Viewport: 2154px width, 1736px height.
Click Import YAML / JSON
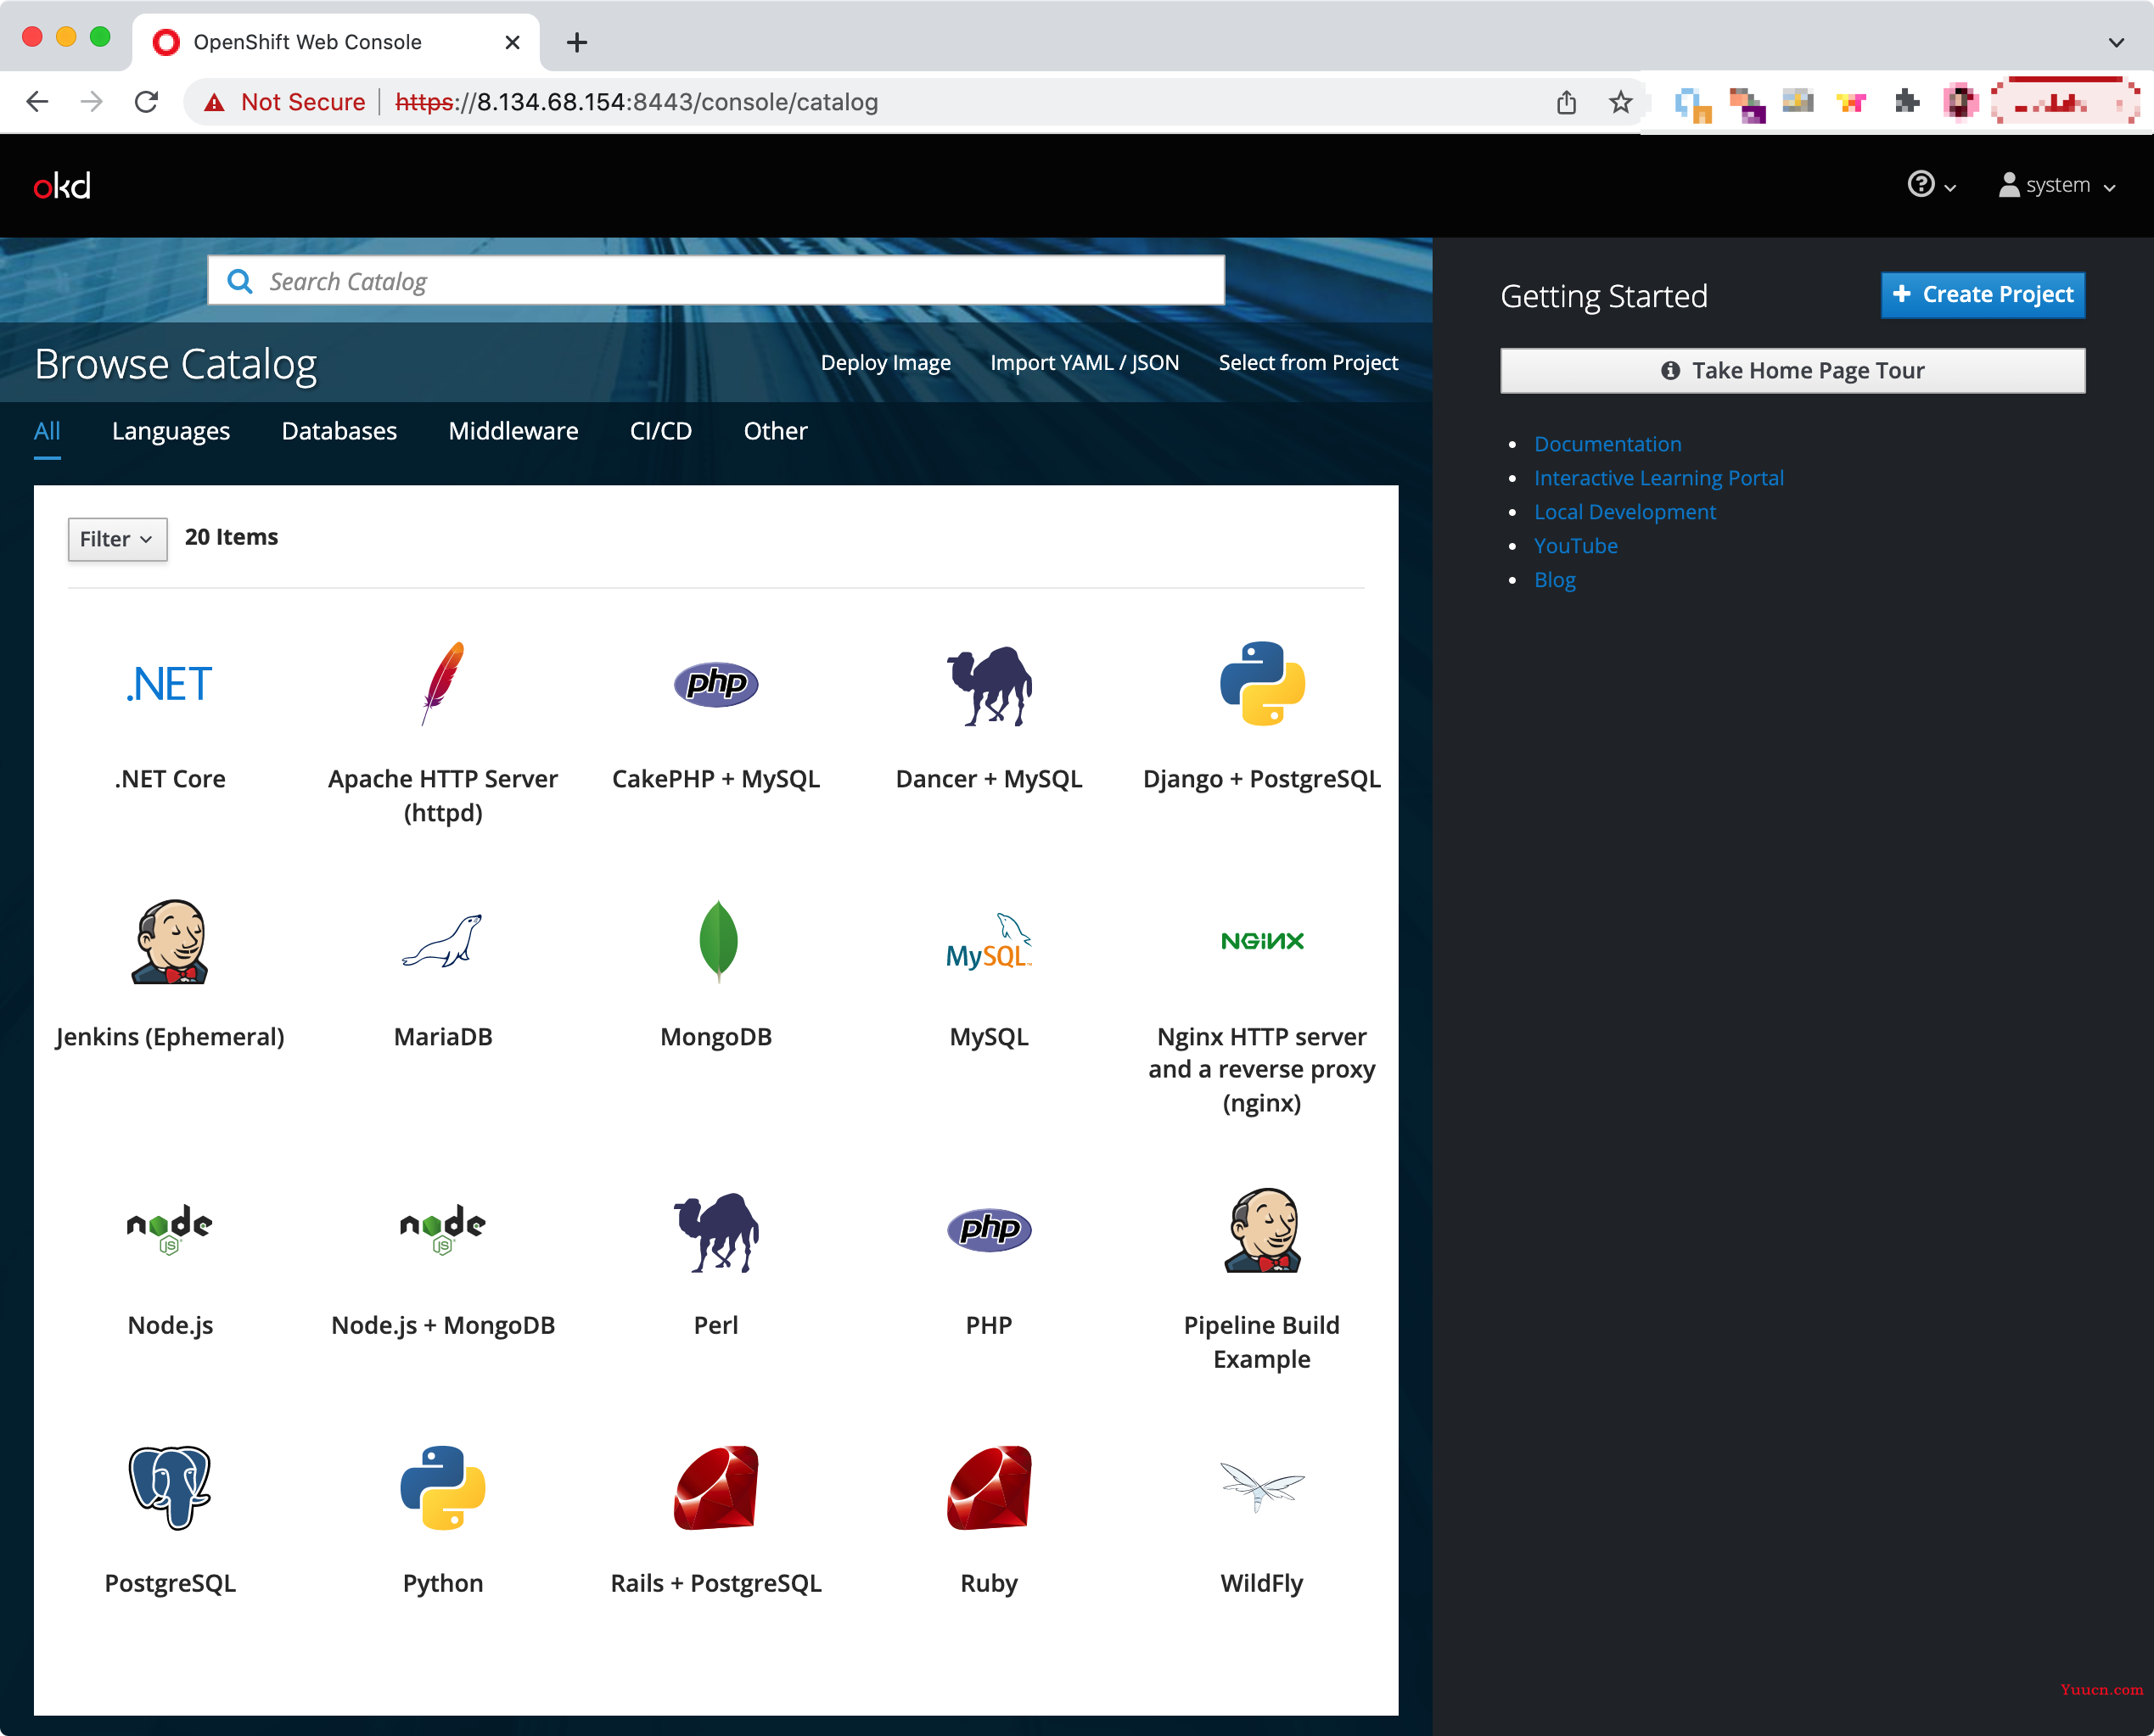click(x=1084, y=362)
